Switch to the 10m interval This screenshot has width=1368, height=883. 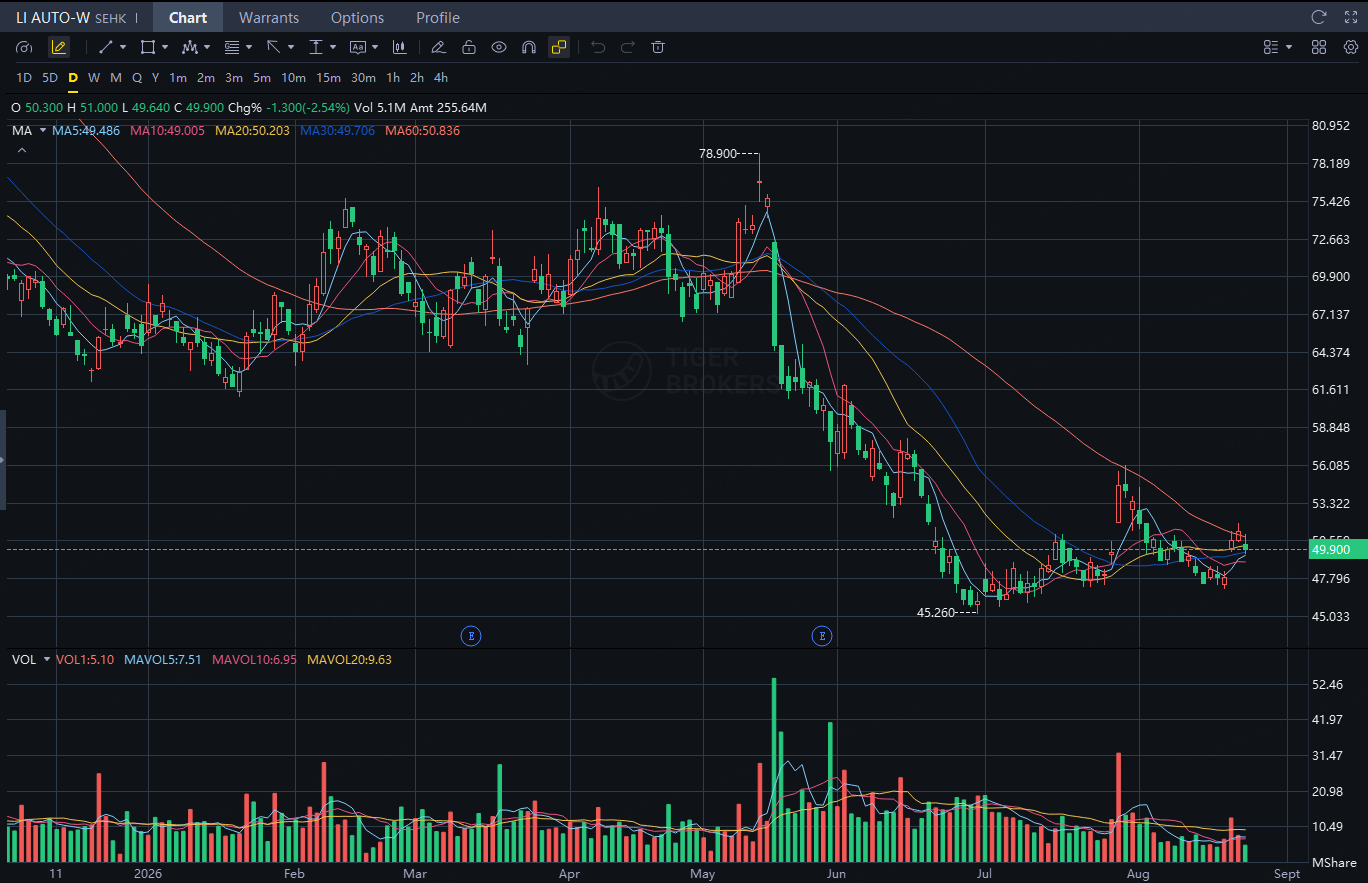click(x=293, y=78)
